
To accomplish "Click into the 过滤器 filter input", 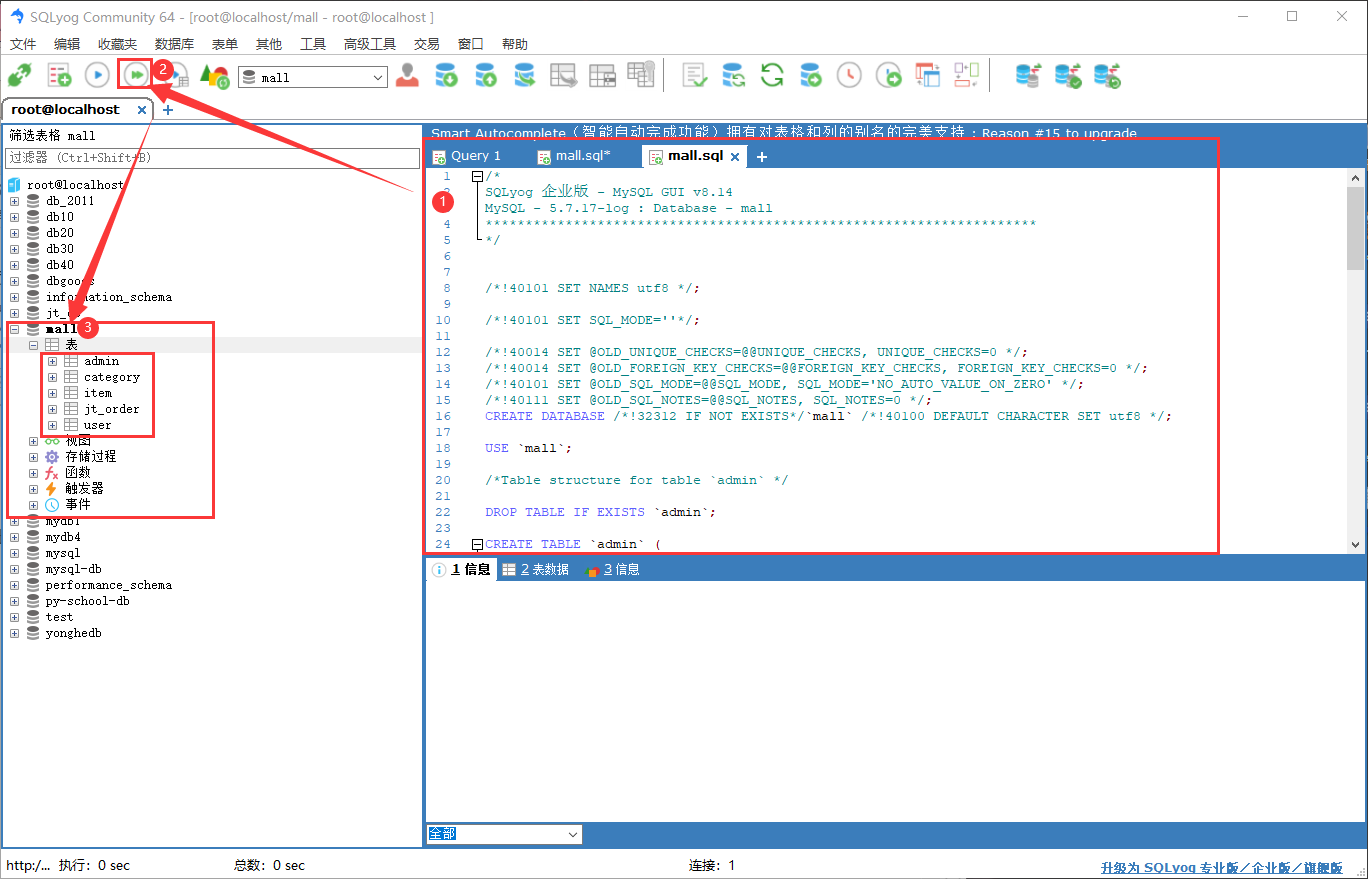I will tap(212, 158).
